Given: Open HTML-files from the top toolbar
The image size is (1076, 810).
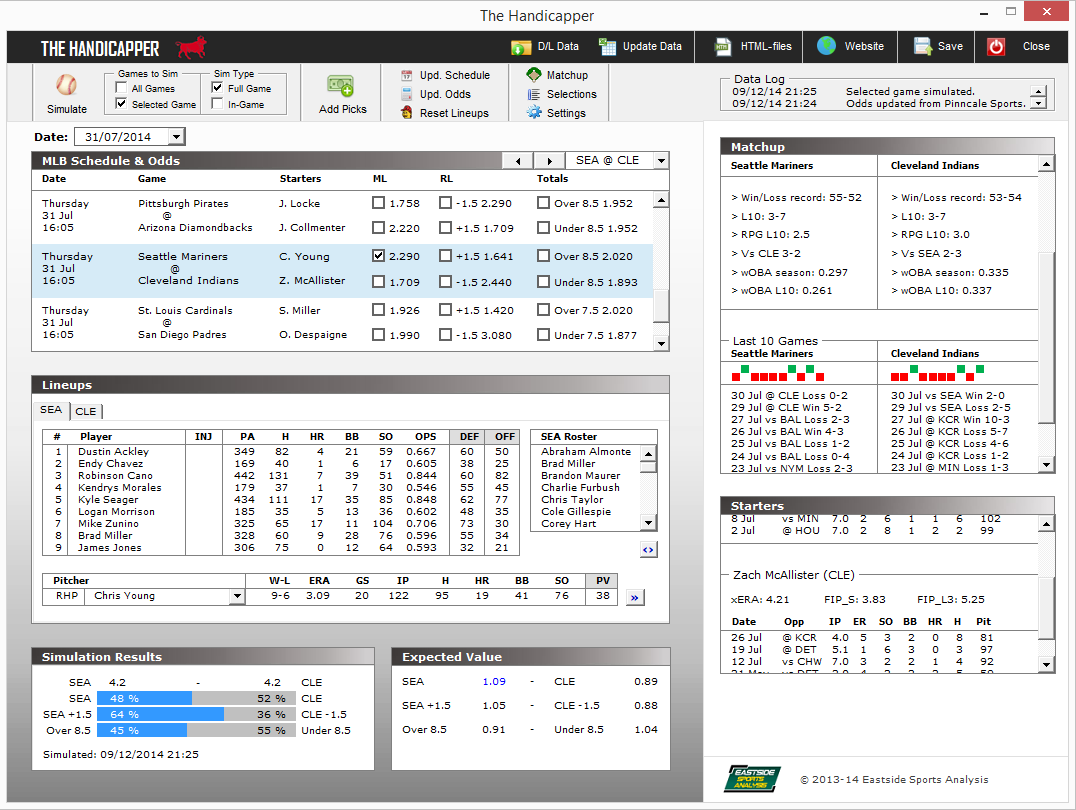Looking at the screenshot, I should click(x=724, y=46).
